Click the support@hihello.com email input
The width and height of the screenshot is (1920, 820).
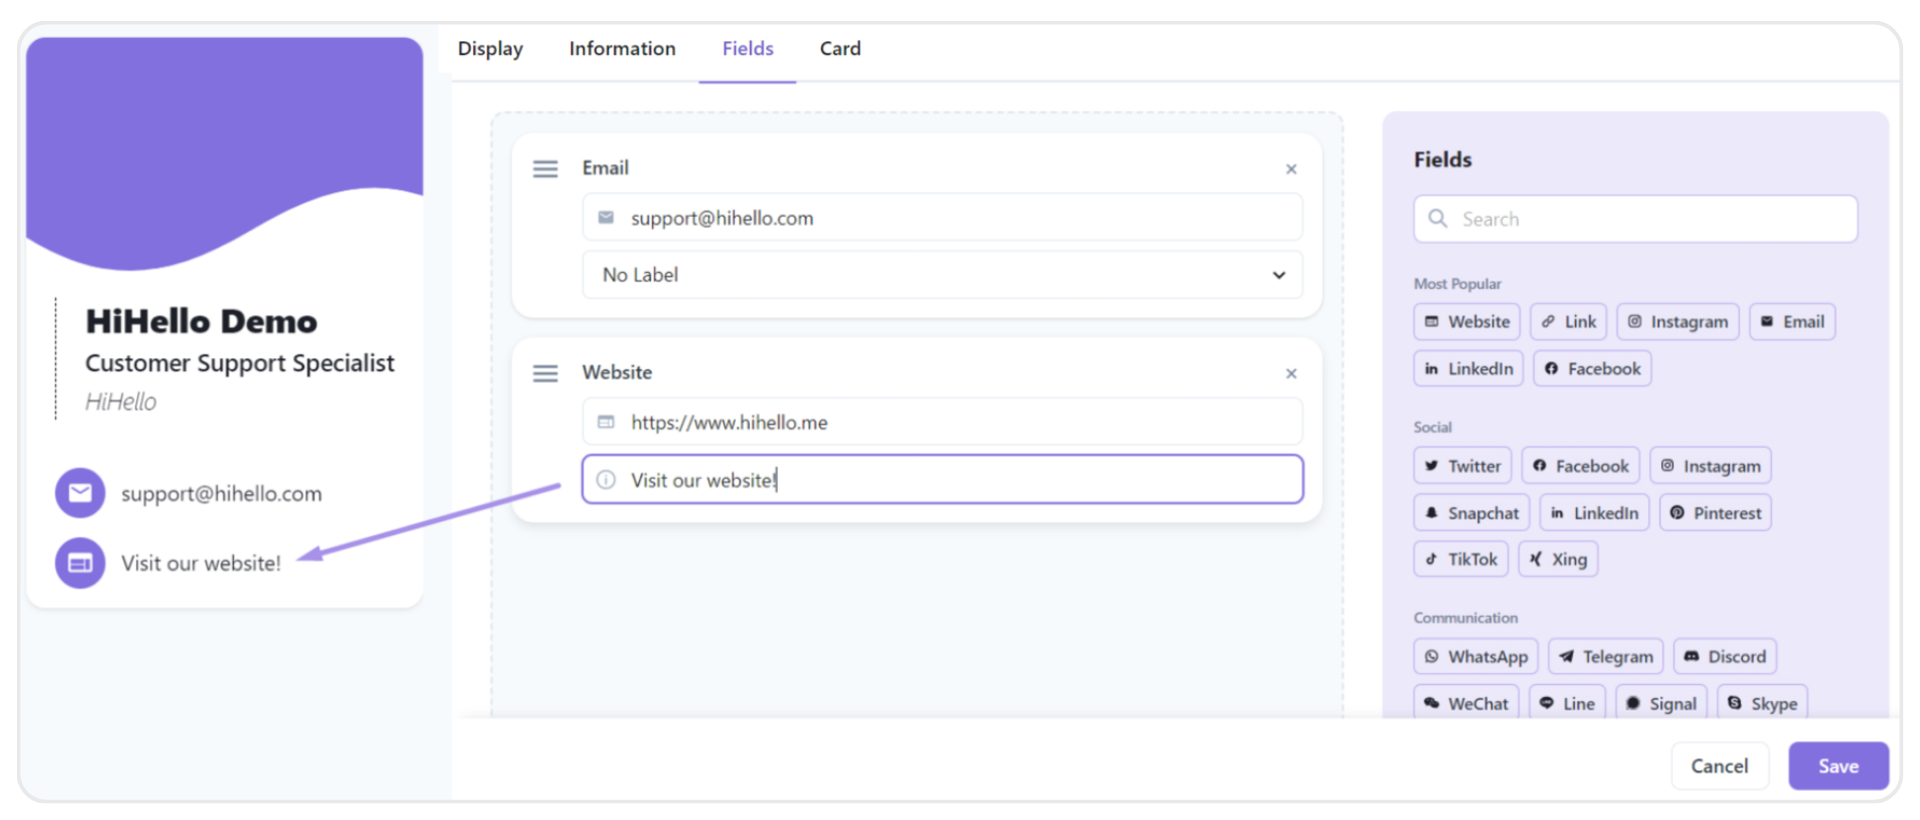942,218
